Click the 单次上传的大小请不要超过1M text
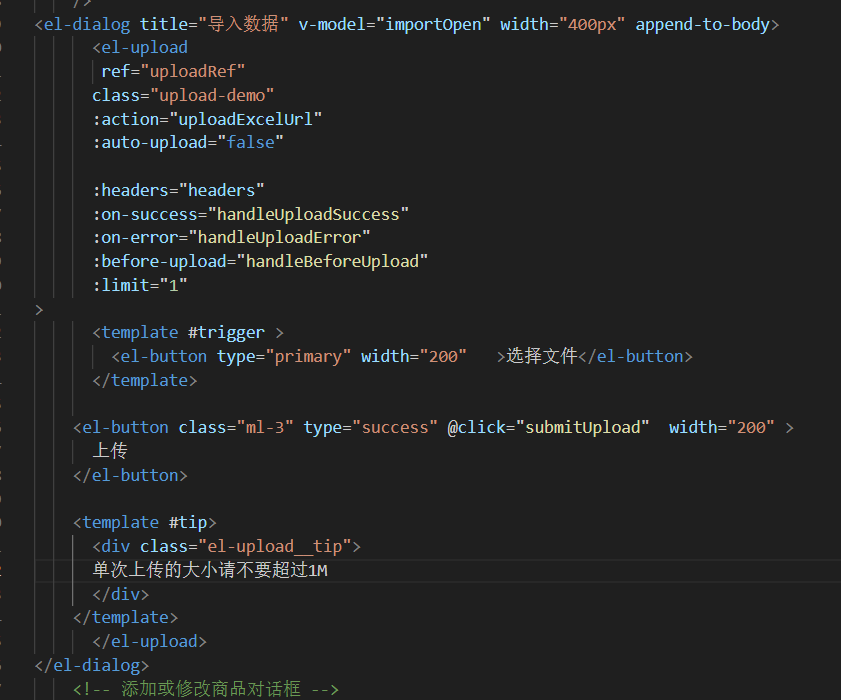 pos(210,570)
